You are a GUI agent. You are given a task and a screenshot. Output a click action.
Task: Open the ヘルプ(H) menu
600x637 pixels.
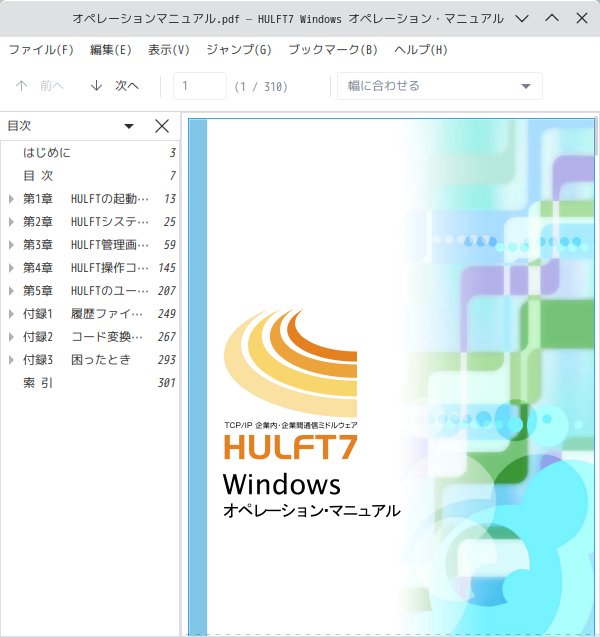coord(420,50)
